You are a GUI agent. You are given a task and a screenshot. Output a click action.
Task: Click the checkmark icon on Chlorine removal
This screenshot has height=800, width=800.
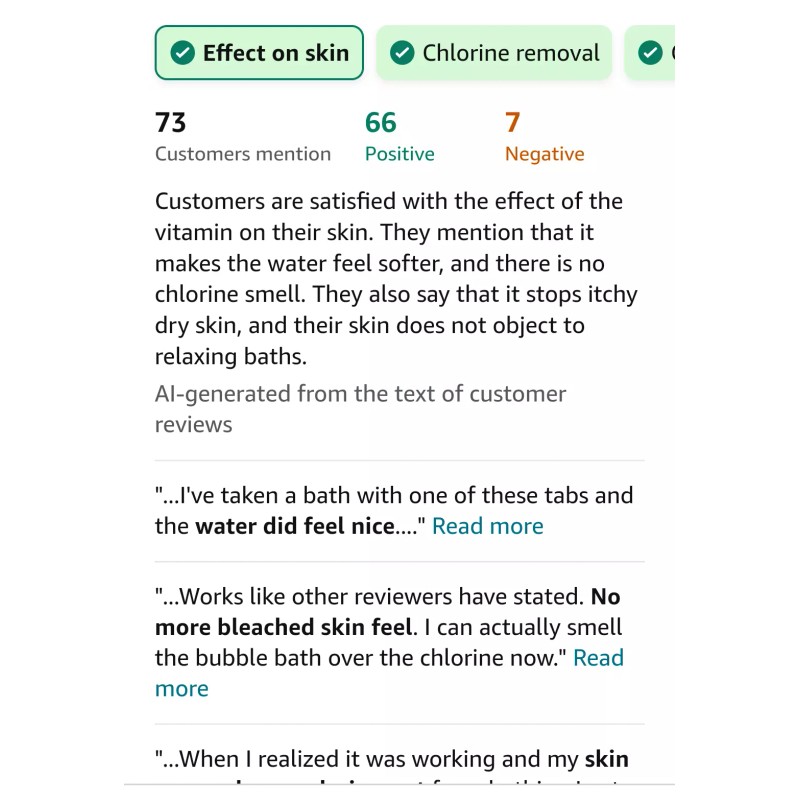pos(402,53)
